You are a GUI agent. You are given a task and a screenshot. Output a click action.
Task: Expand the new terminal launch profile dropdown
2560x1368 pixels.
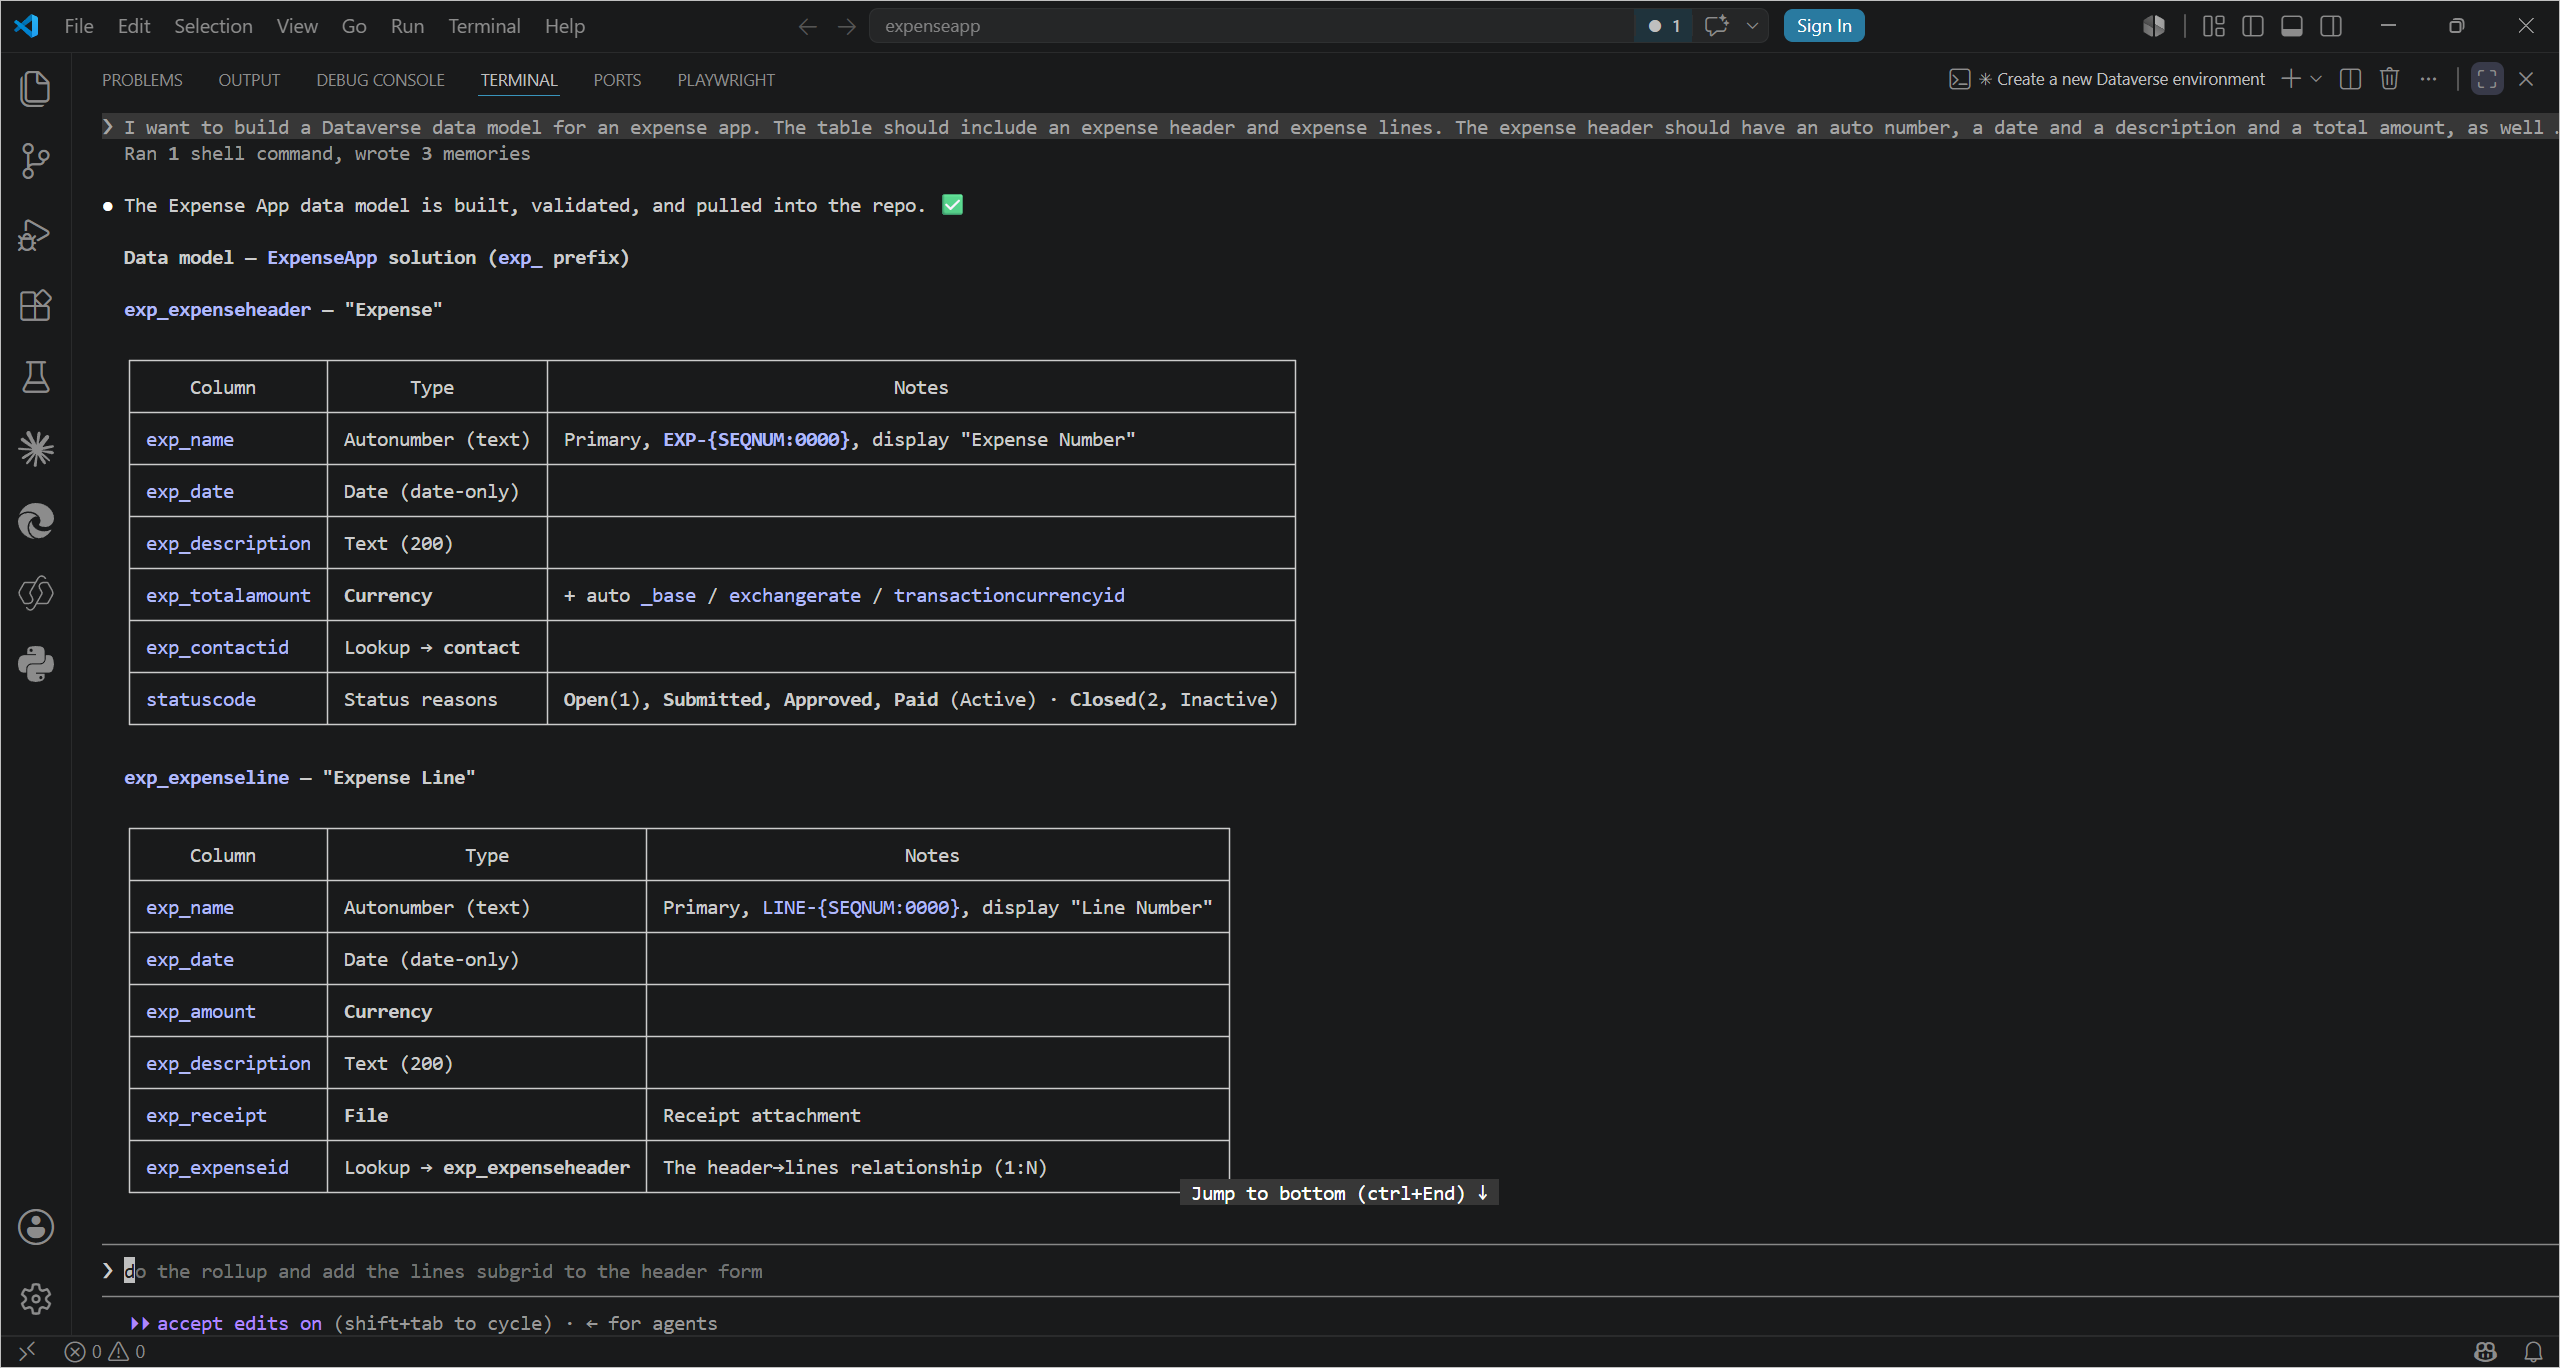[2316, 79]
